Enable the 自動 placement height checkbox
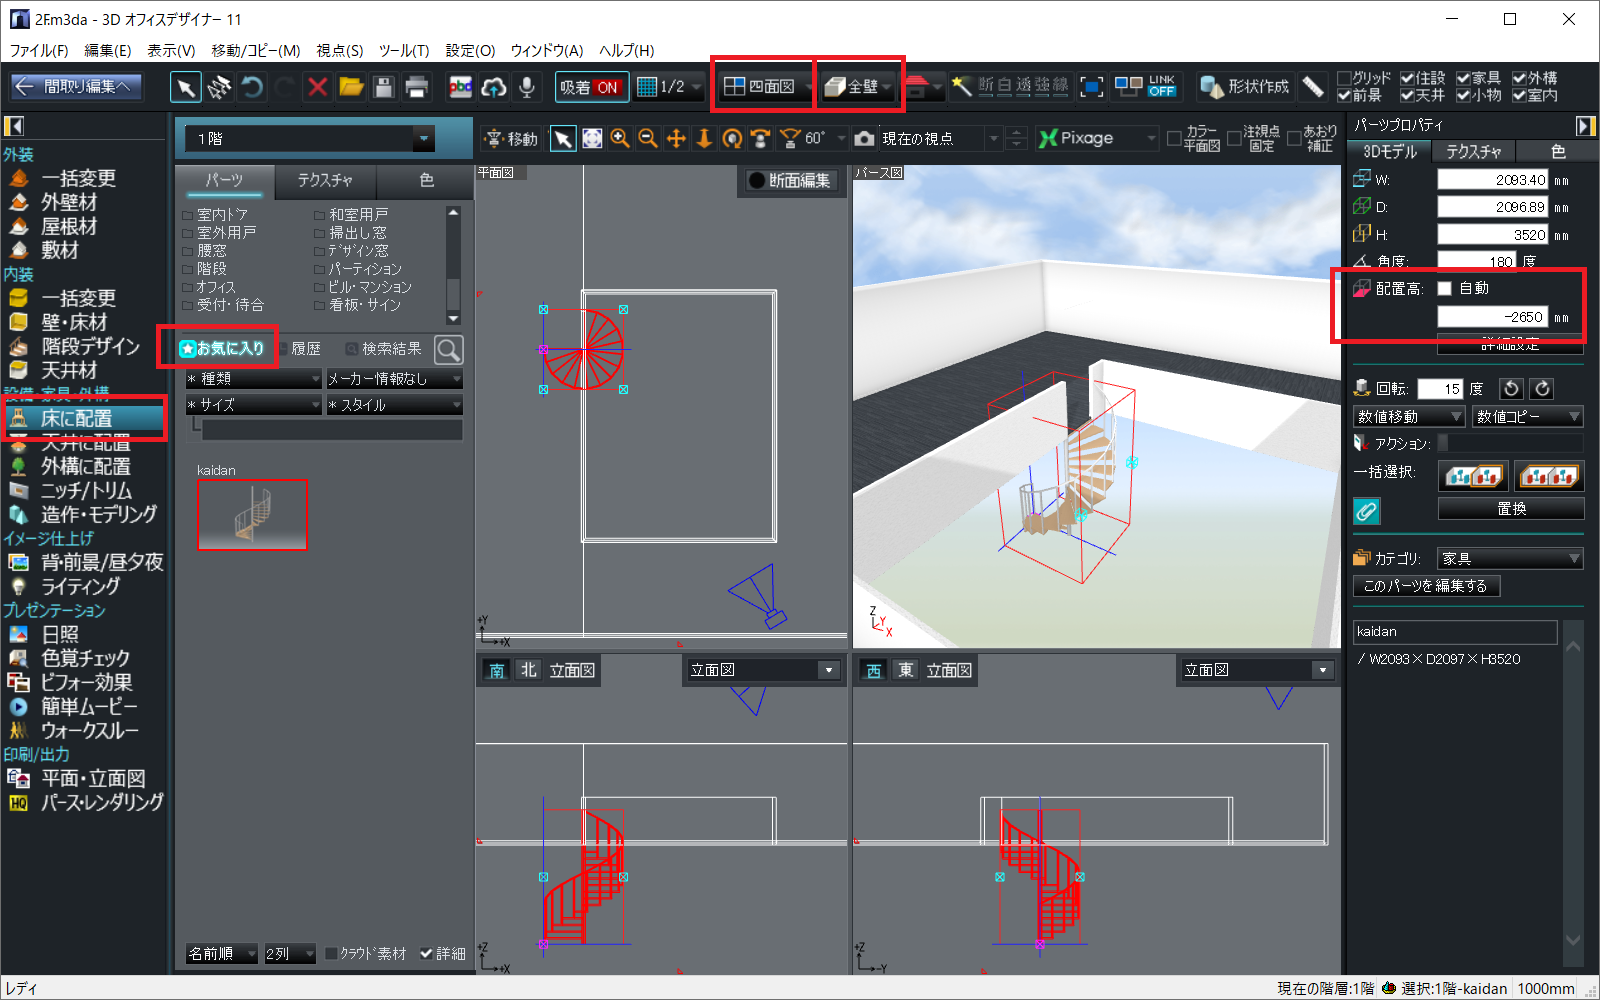Viewport: 1600px width, 1000px height. pyautogui.click(x=1444, y=289)
